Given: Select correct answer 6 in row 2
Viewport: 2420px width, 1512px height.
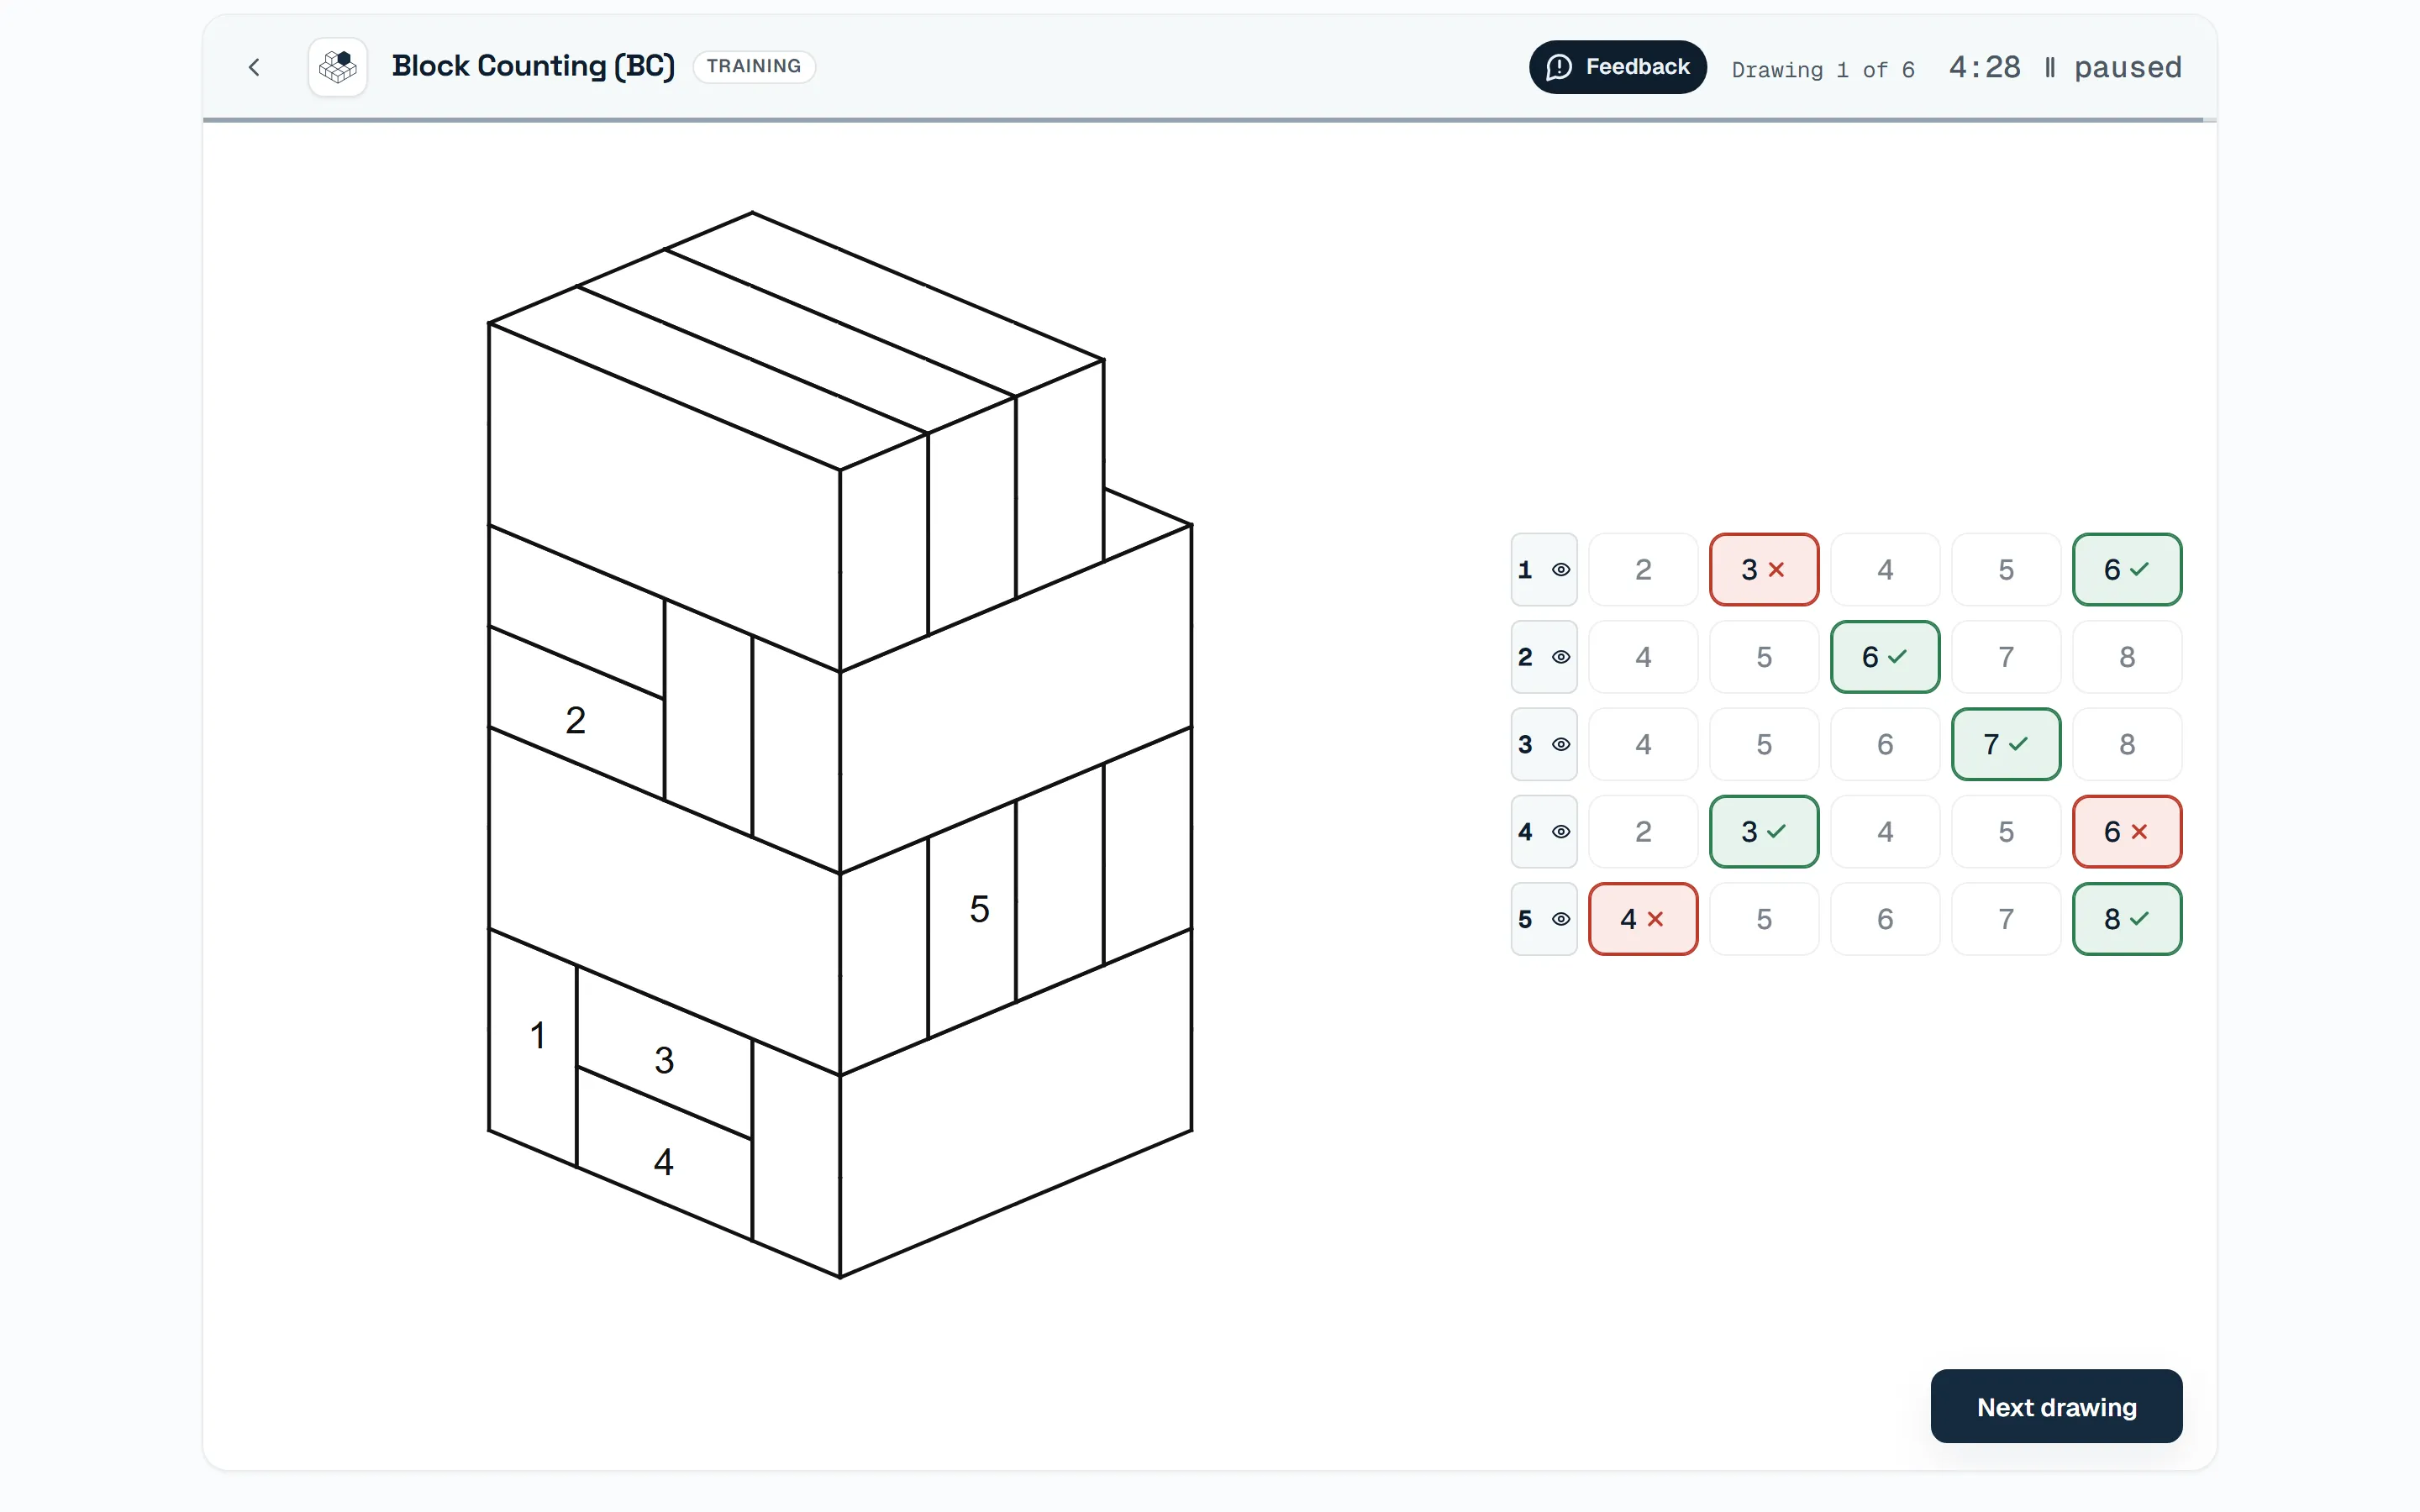Looking at the screenshot, I should coord(1885,657).
